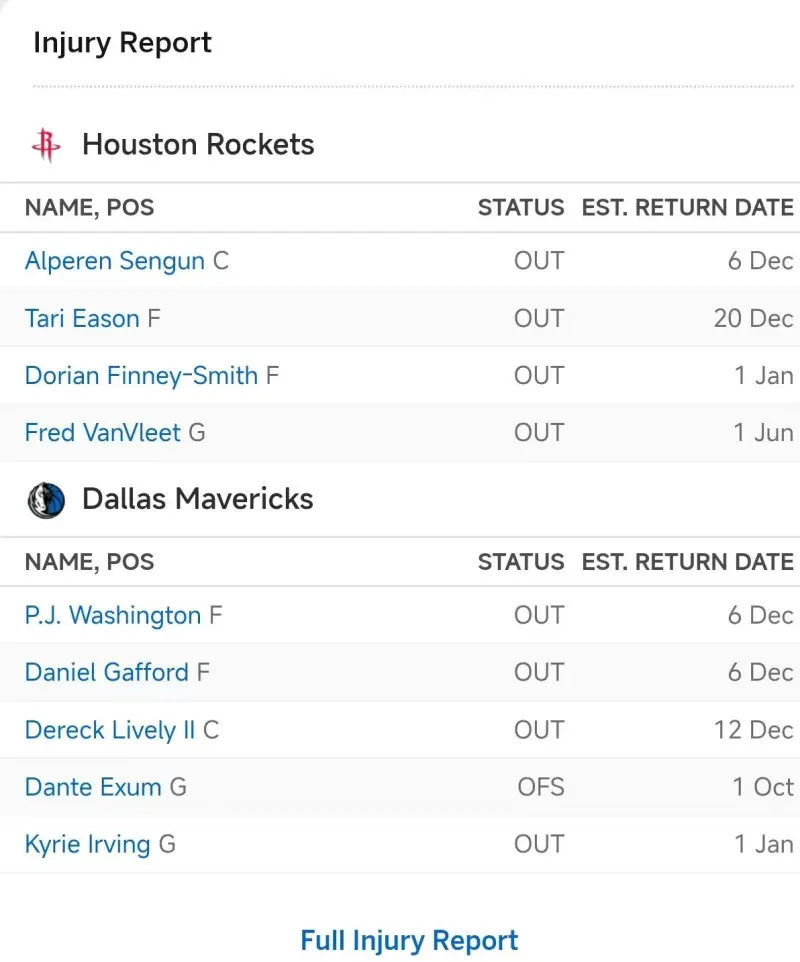Viewport: 800px width, 962px height.
Task: Click Dereck Lively II's name
Action: tap(110, 730)
